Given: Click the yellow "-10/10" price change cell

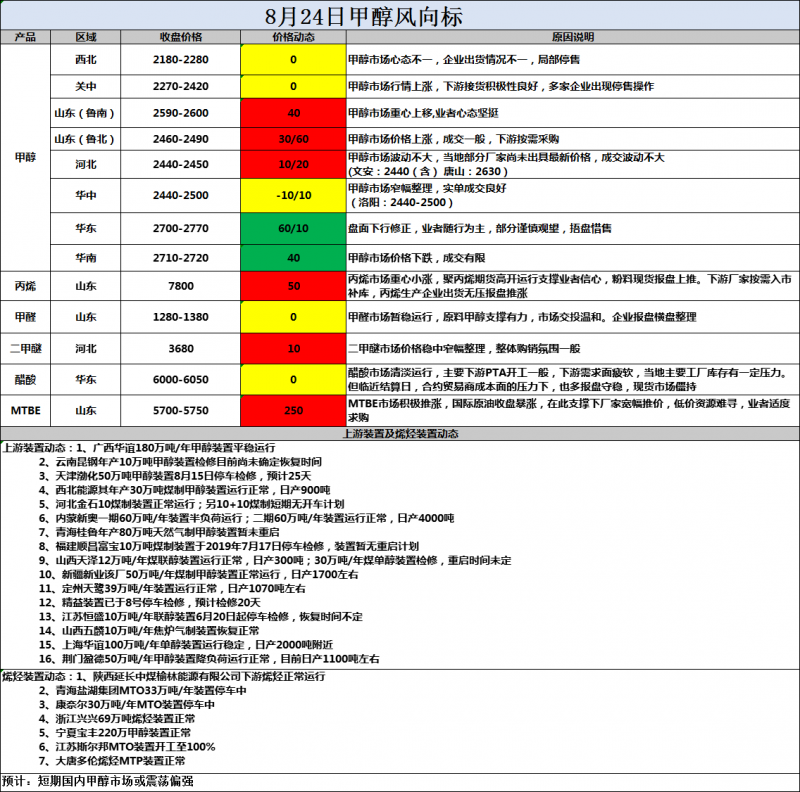Looking at the screenshot, I should click(293, 195).
